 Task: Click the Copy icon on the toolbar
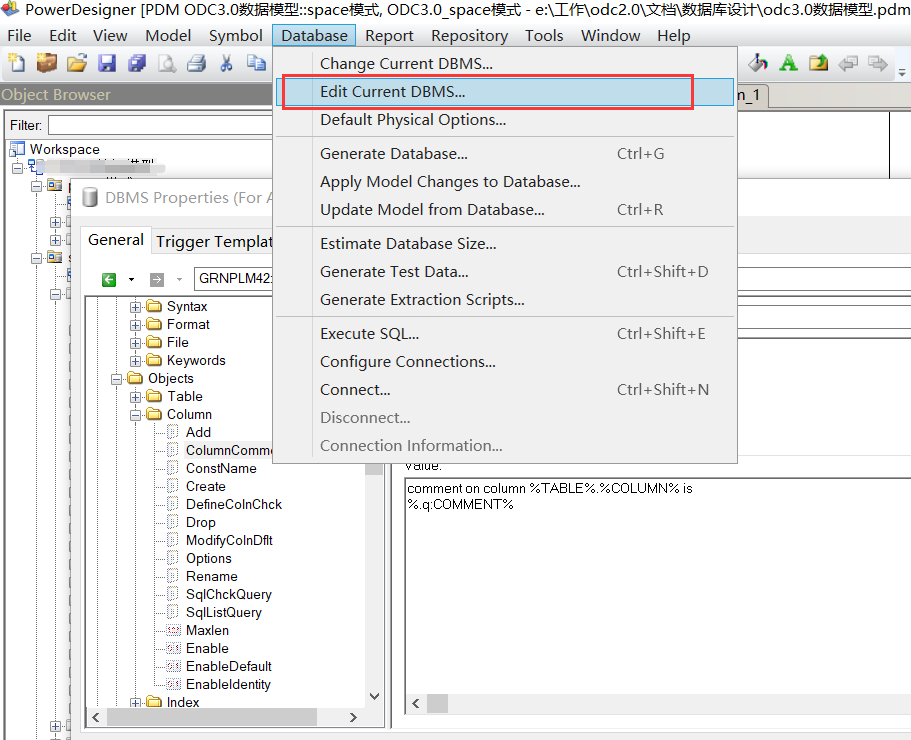click(x=255, y=62)
